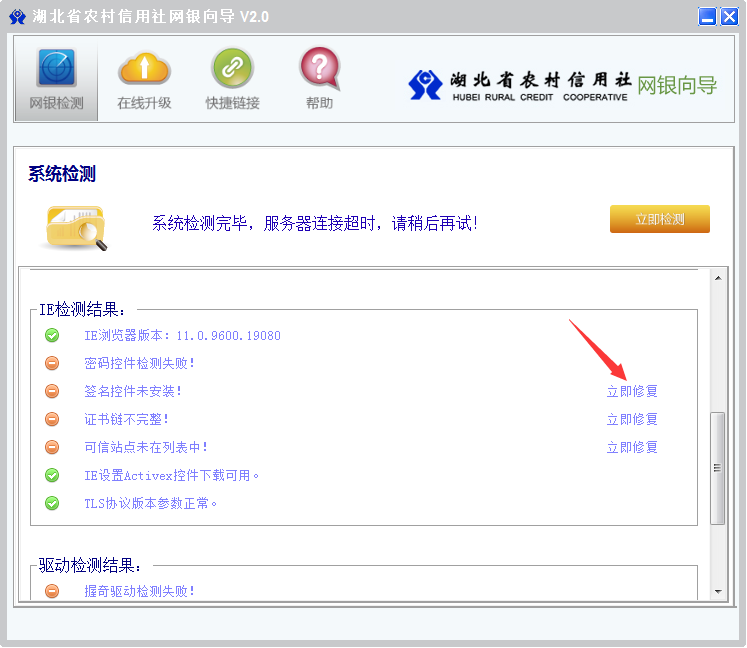Click scrollbar up arrow in results list

point(717,277)
